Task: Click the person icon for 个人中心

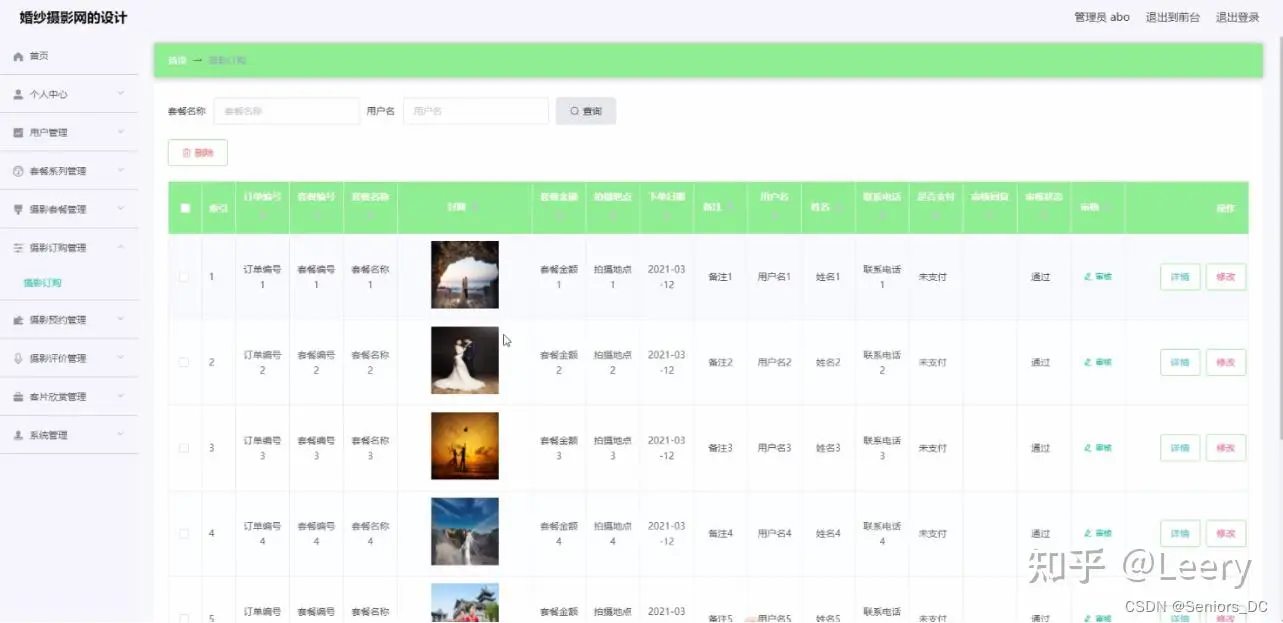Action: tap(18, 95)
